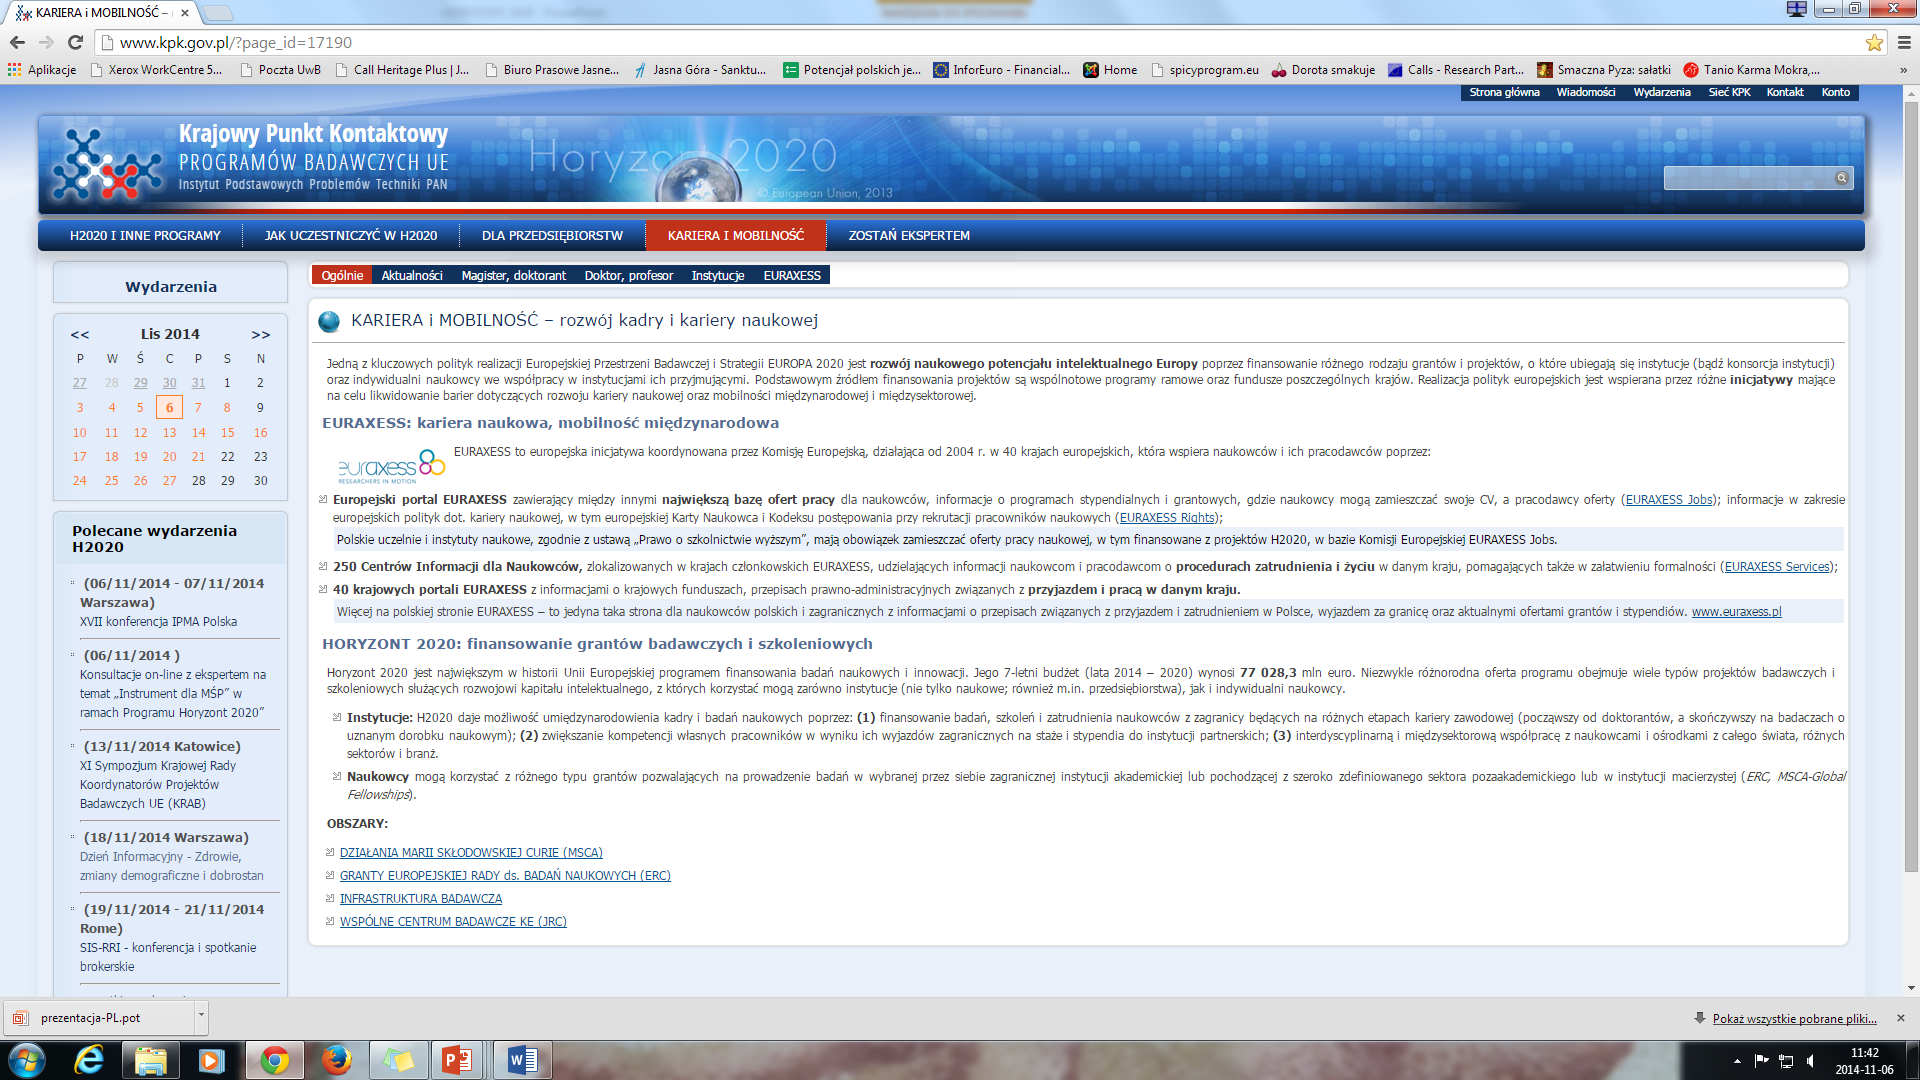Launch Internet Explorer from the taskbar
Screen dimensions: 1920x1080
pos(89,1060)
